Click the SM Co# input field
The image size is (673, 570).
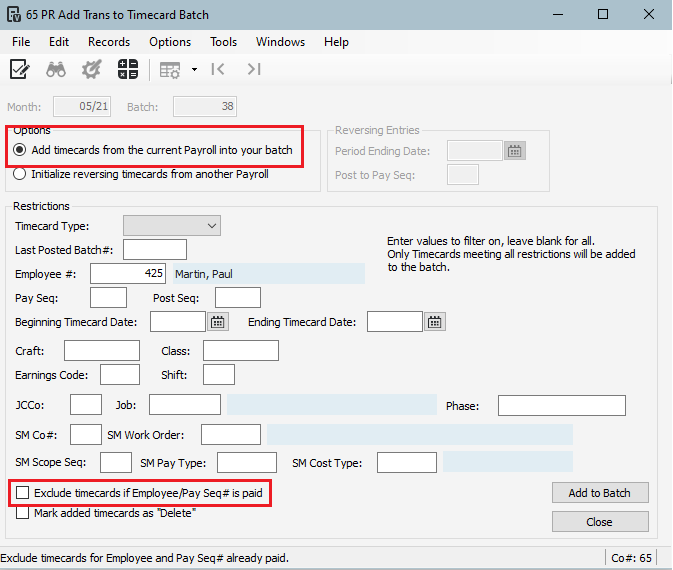86,434
